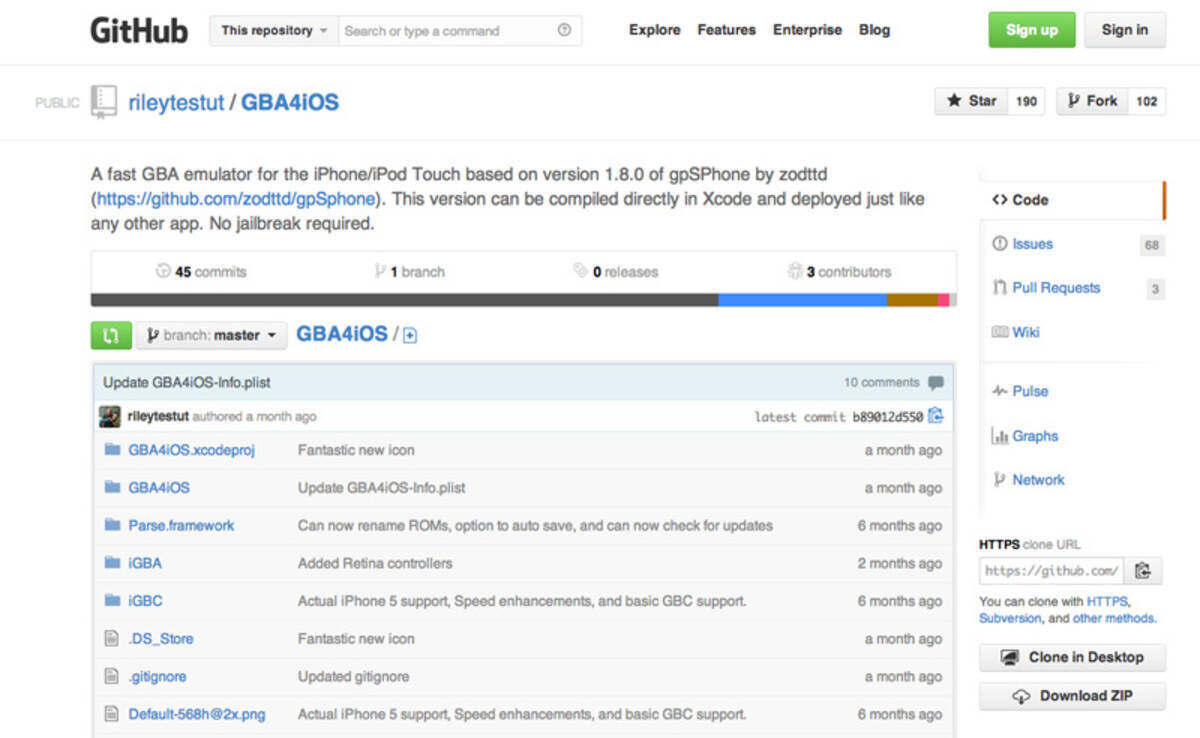
Task: Copy the latest commit SHA with clipboard icon
Action: (935, 416)
